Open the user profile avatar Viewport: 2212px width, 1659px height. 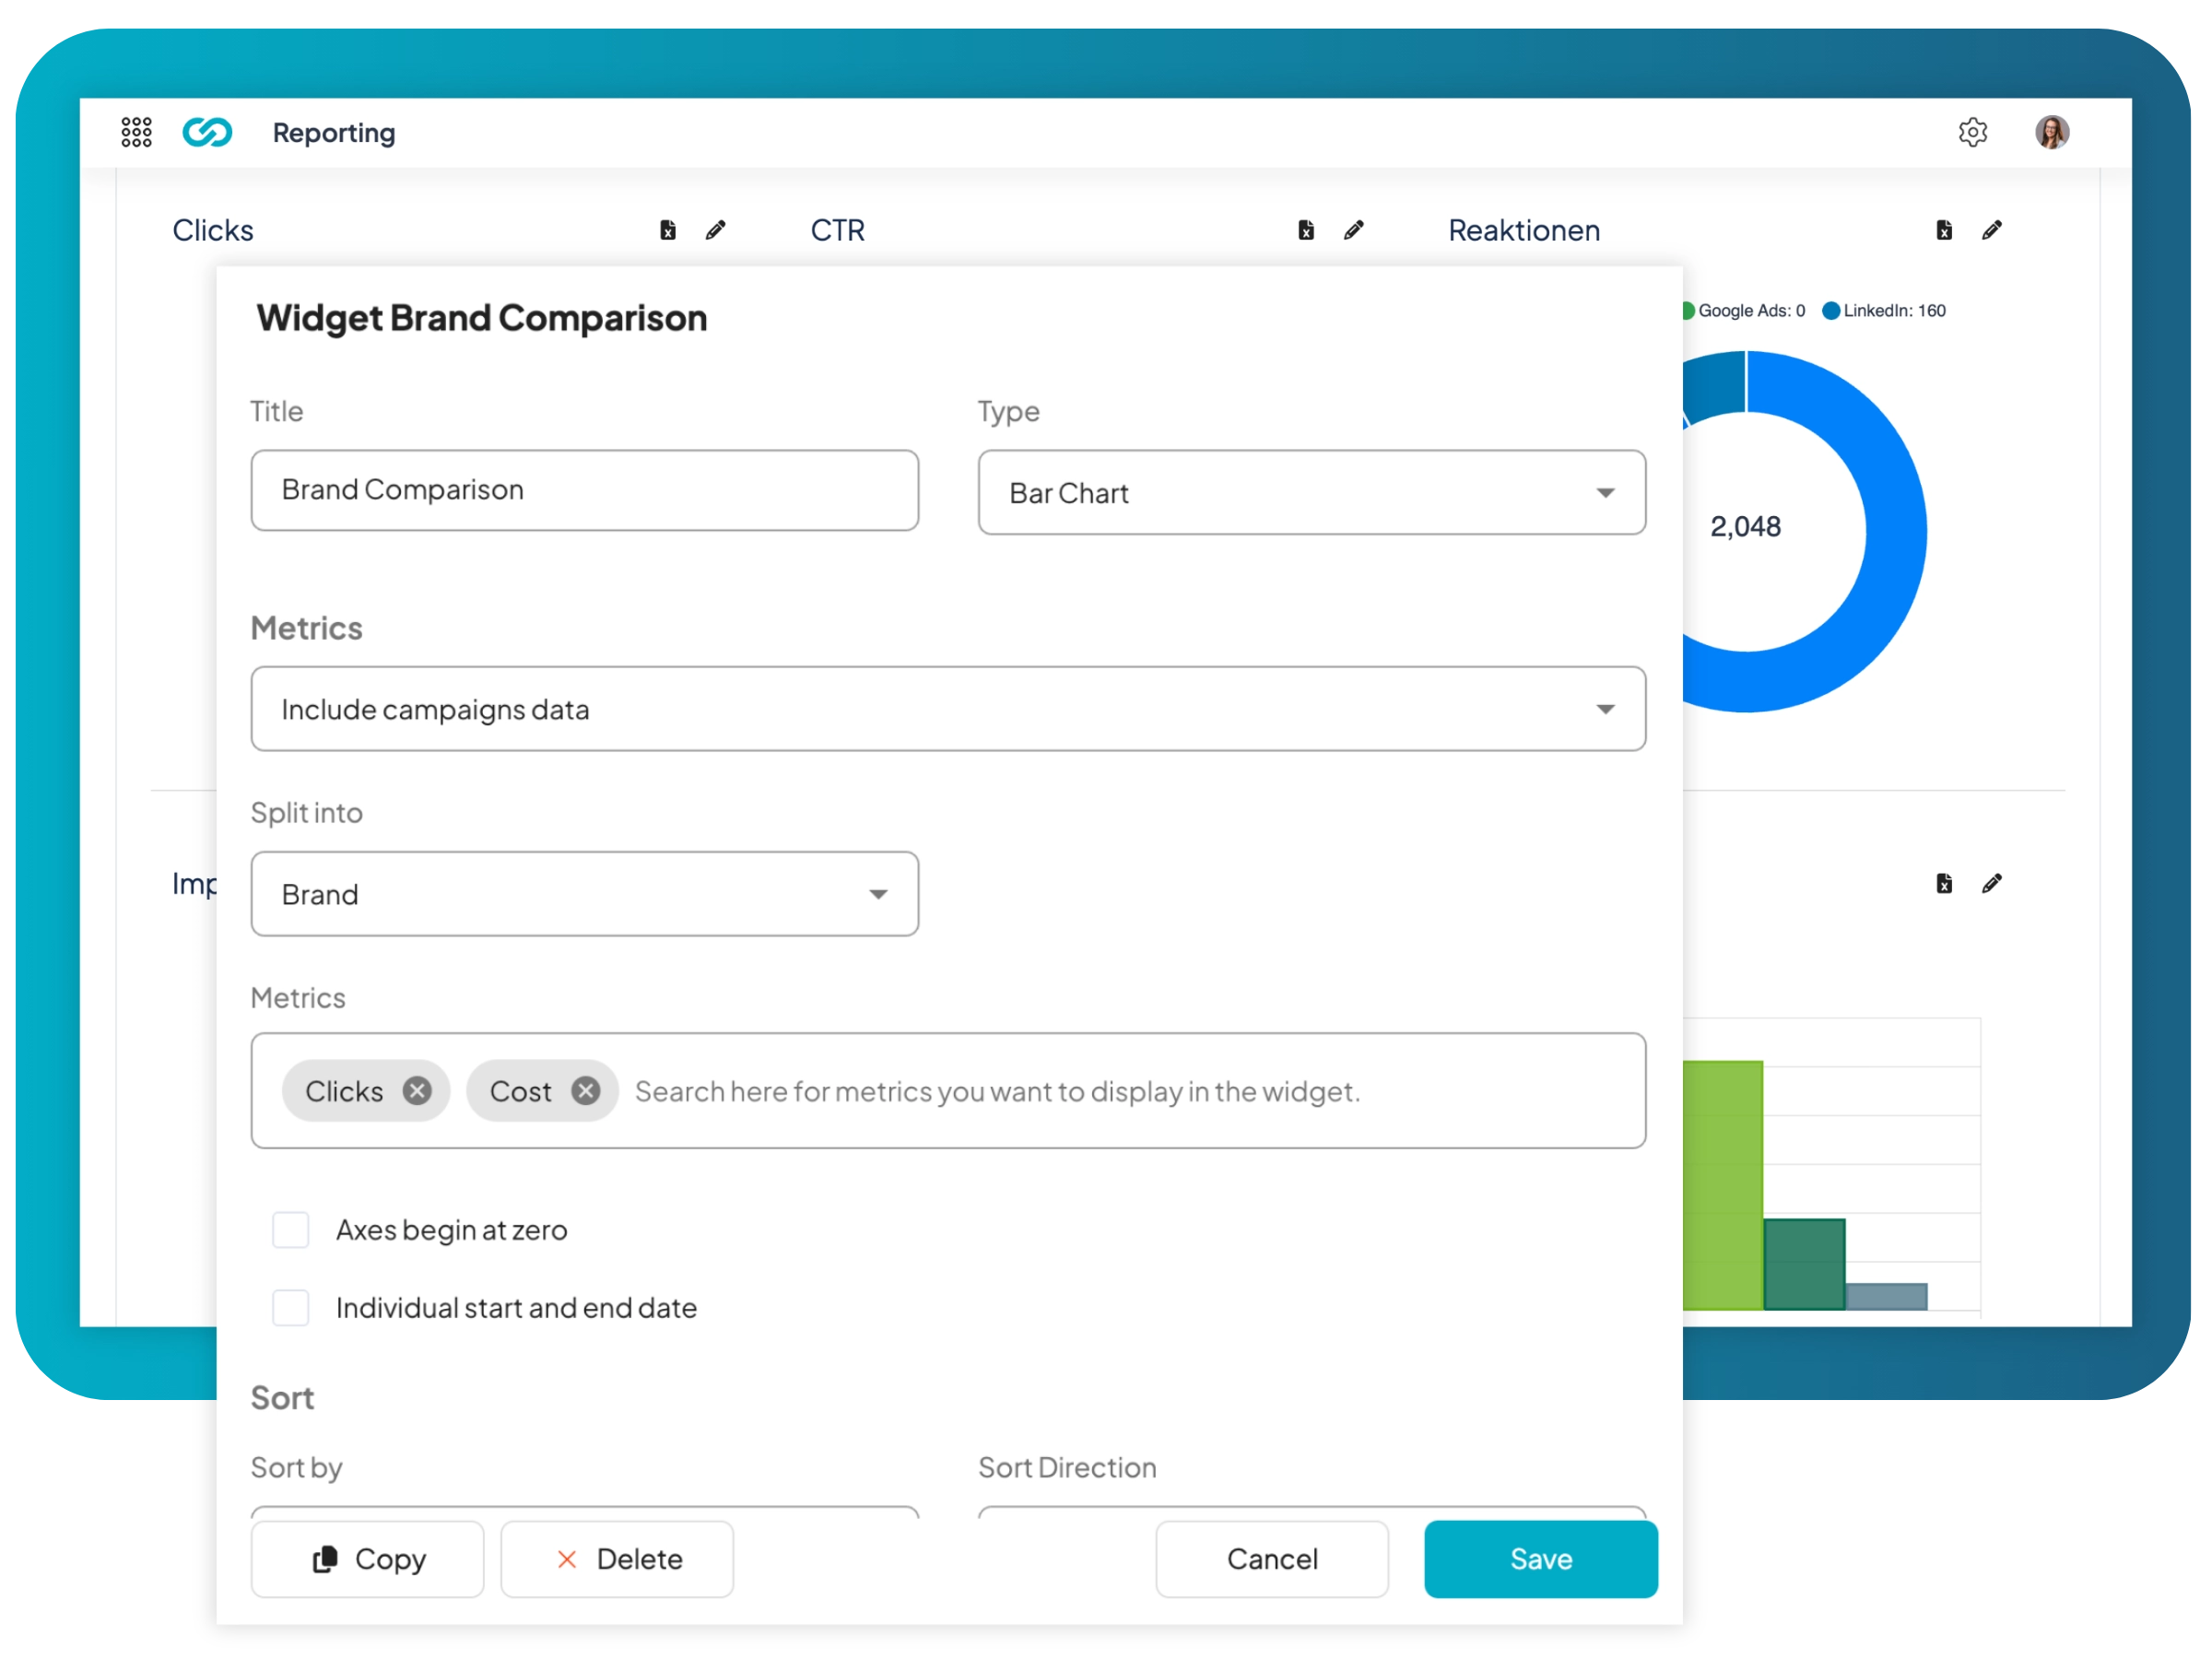pos(2051,132)
